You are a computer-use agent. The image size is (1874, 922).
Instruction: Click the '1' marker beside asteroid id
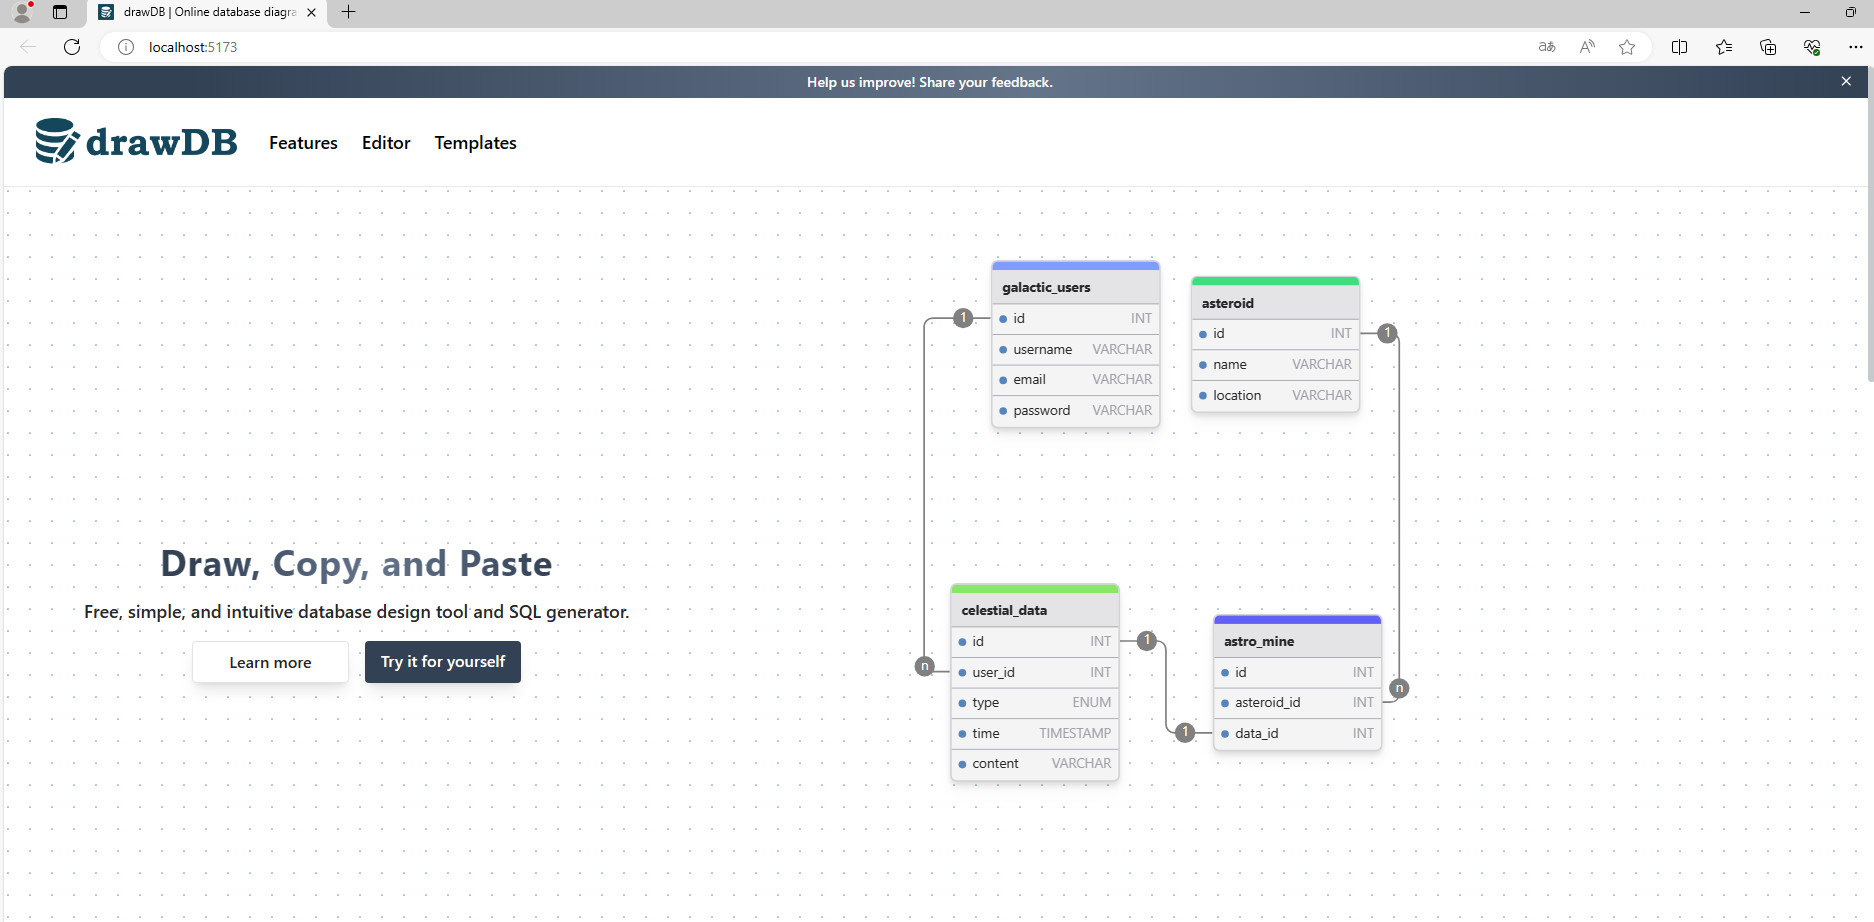click(1387, 333)
